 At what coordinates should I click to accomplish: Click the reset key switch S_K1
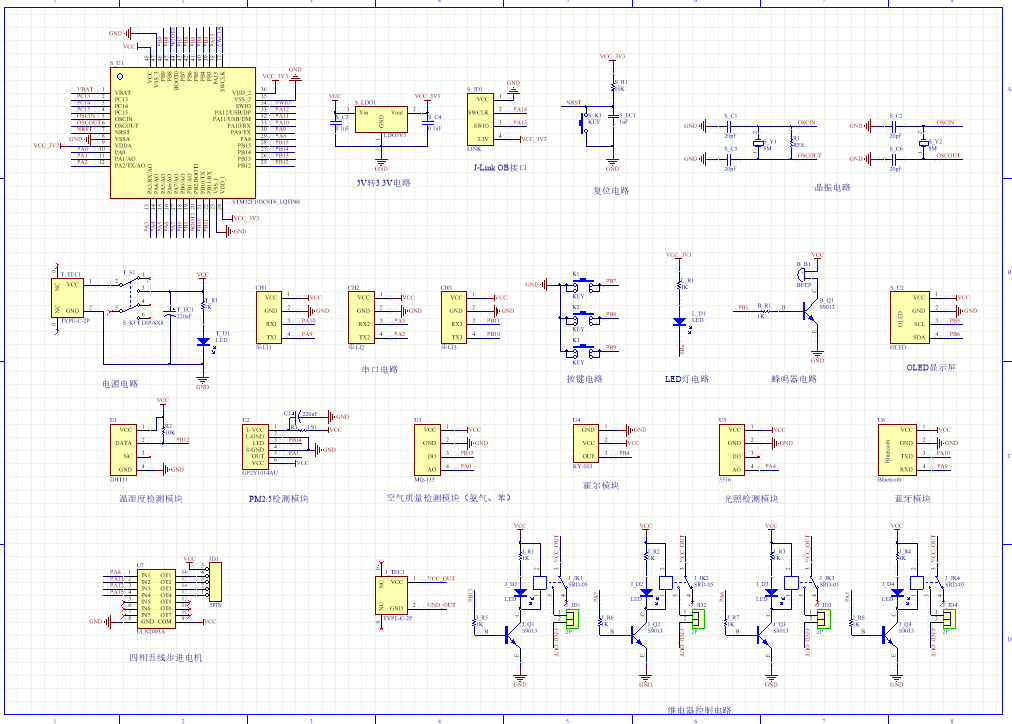(x=589, y=120)
